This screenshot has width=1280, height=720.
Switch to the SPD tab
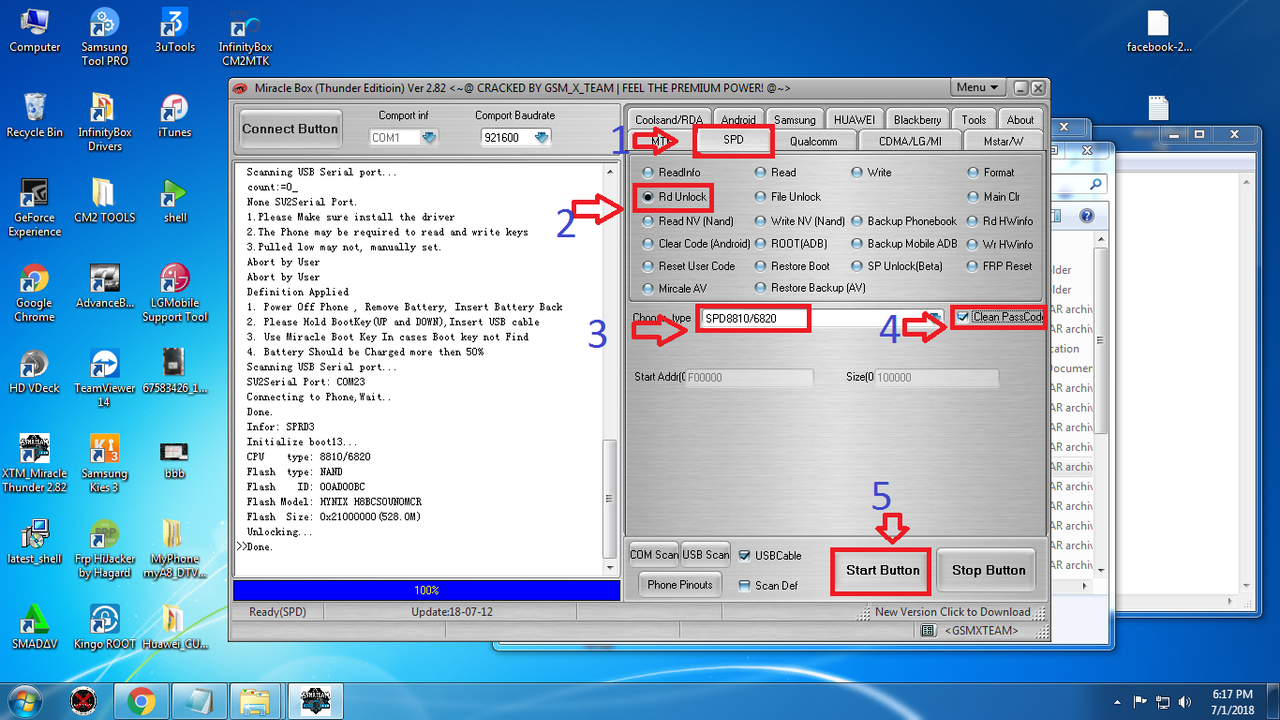pyautogui.click(x=733, y=140)
